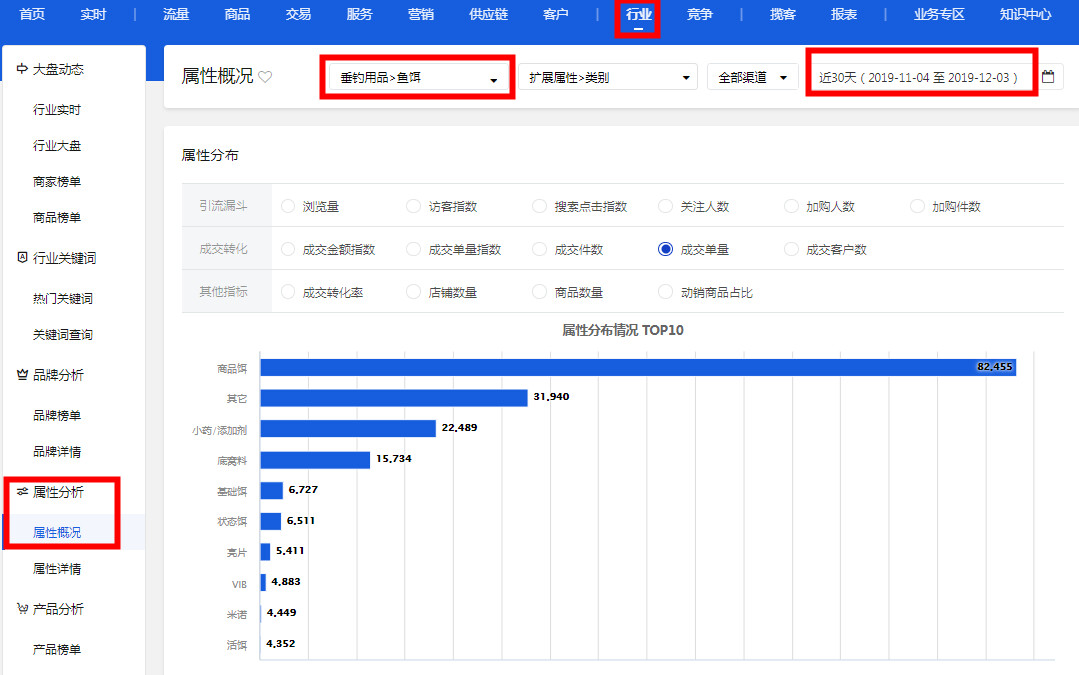Screen dimensions: 1079x675
Task: Click the 行业关键词 section icon
Action: click(22, 258)
